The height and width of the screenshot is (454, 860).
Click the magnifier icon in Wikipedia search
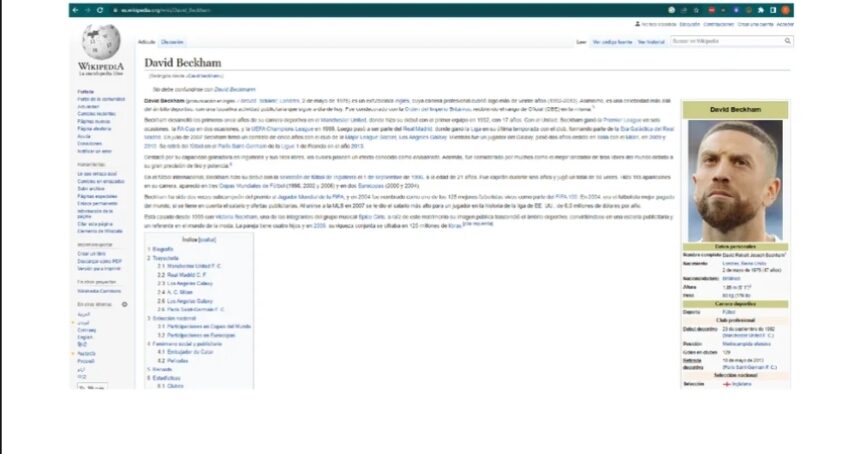pyautogui.click(x=788, y=41)
